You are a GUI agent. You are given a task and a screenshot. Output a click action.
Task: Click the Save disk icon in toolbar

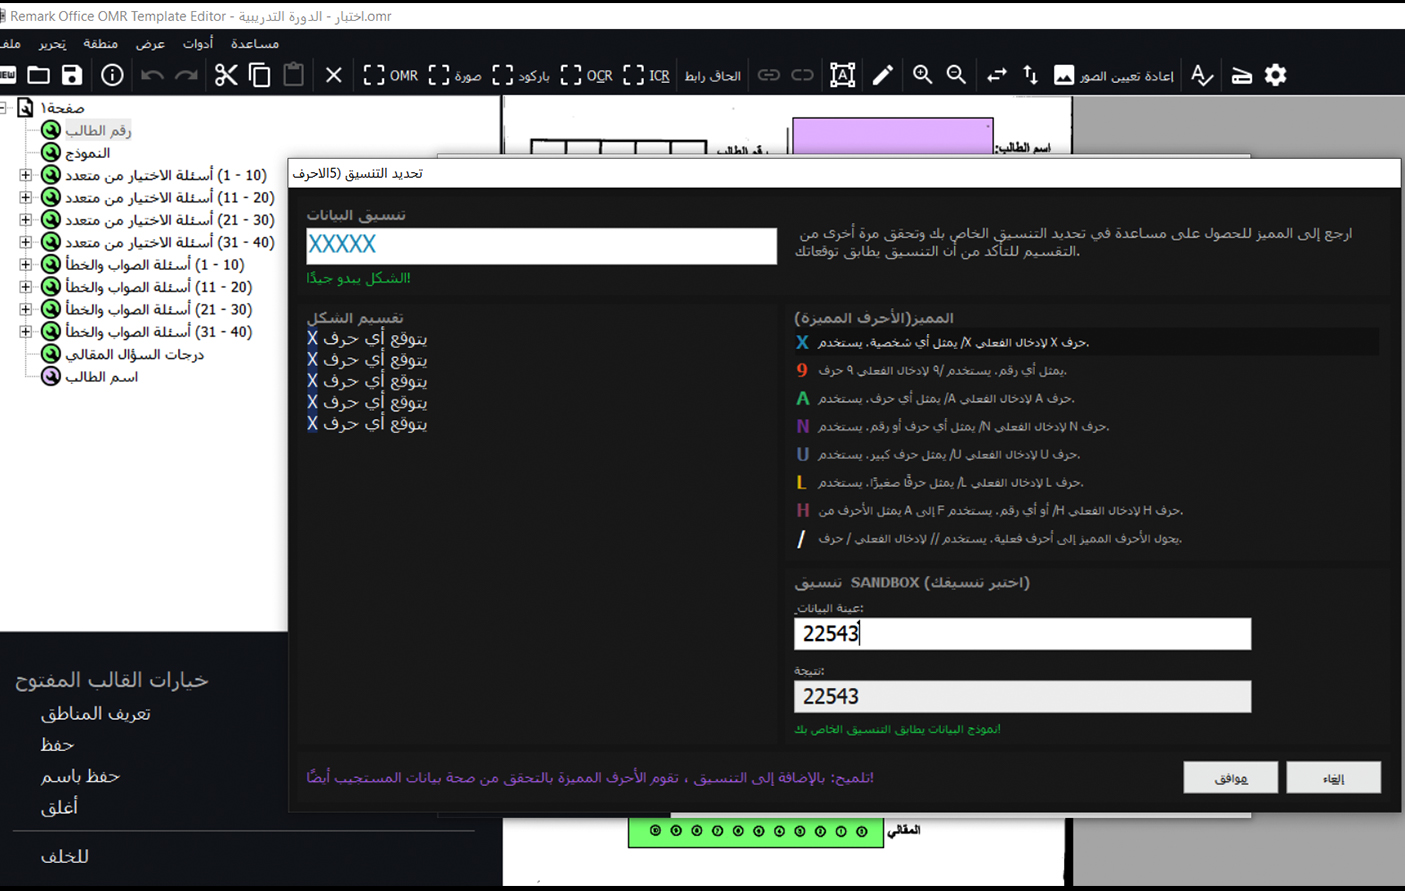point(72,75)
